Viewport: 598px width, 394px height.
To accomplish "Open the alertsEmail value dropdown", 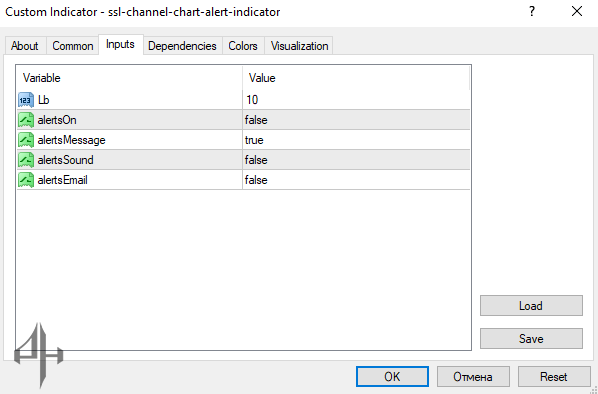I will pyautogui.click(x=356, y=180).
